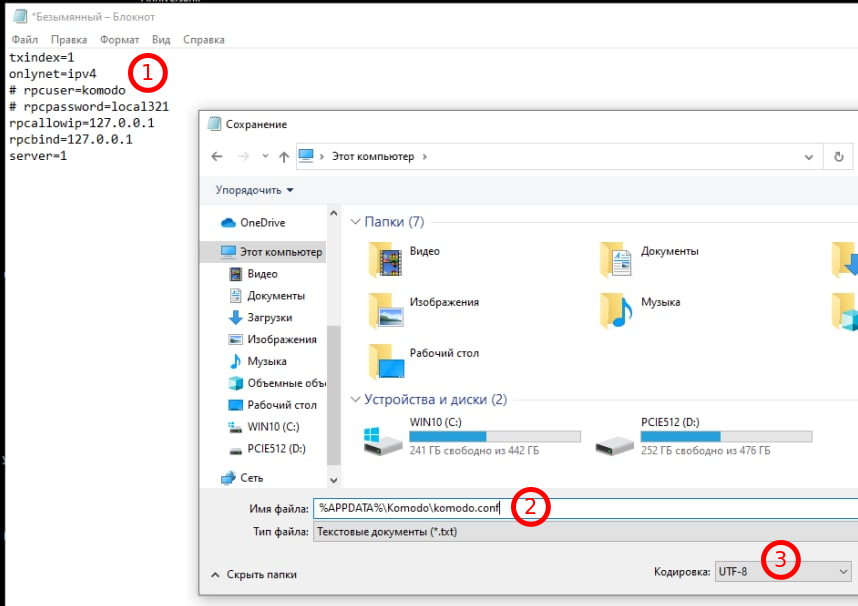Screen dimensions: 858x606
Task: Select Сеть in the navigation pane
Action: point(251,478)
